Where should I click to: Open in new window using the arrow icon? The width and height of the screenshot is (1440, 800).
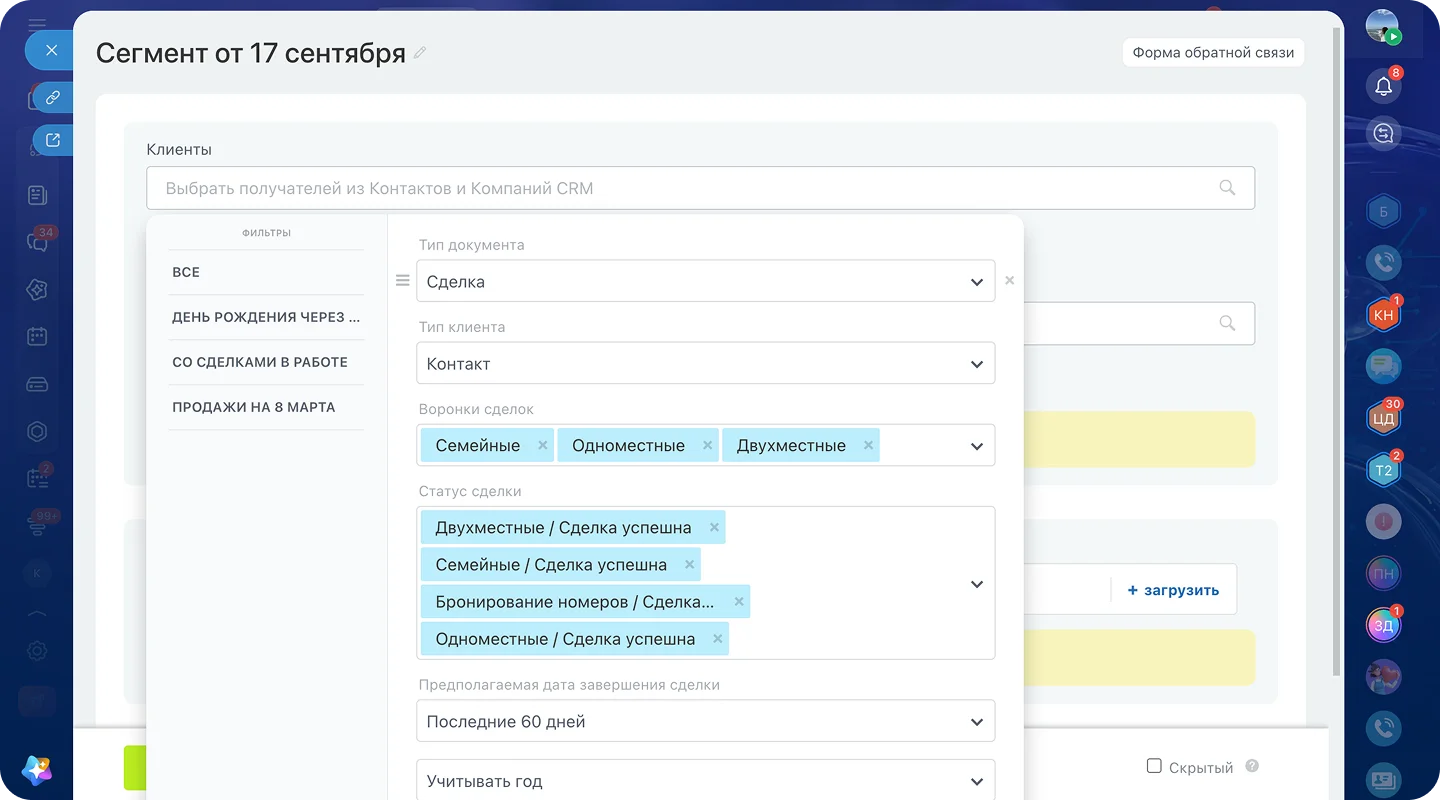click(53, 140)
